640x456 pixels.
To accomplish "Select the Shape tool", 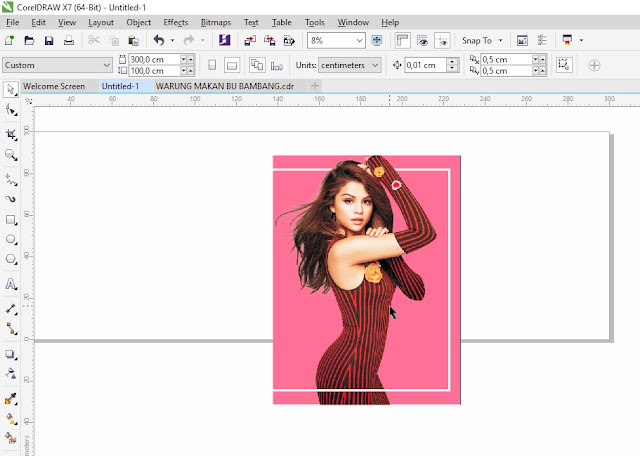I will tap(11, 111).
